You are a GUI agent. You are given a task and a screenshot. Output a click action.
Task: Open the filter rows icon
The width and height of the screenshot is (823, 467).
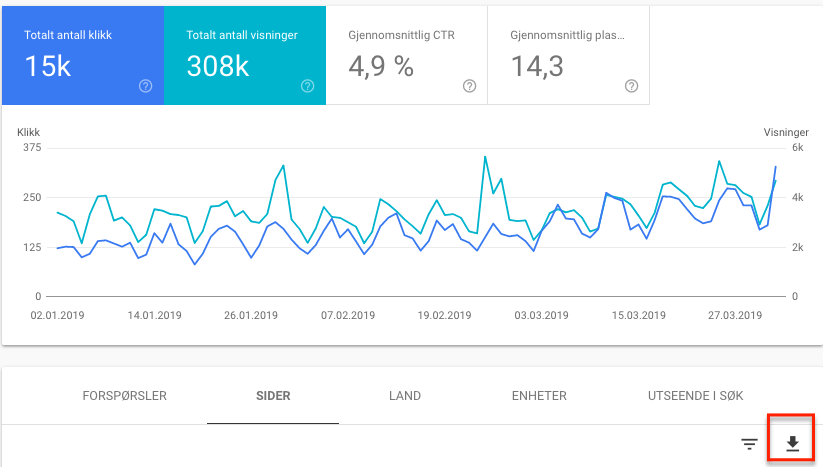[750, 444]
